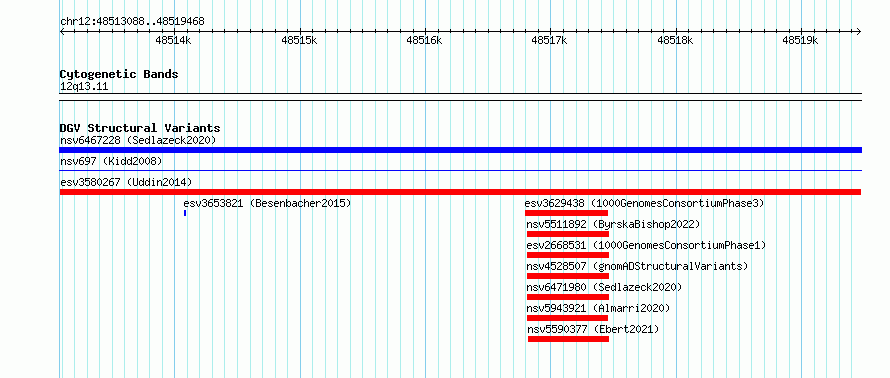The height and width of the screenshot is (378, 890).
Task: Open esv2668531 (1000GenomesConsortiumPhase1) label
Action: (x=646, y=245)
